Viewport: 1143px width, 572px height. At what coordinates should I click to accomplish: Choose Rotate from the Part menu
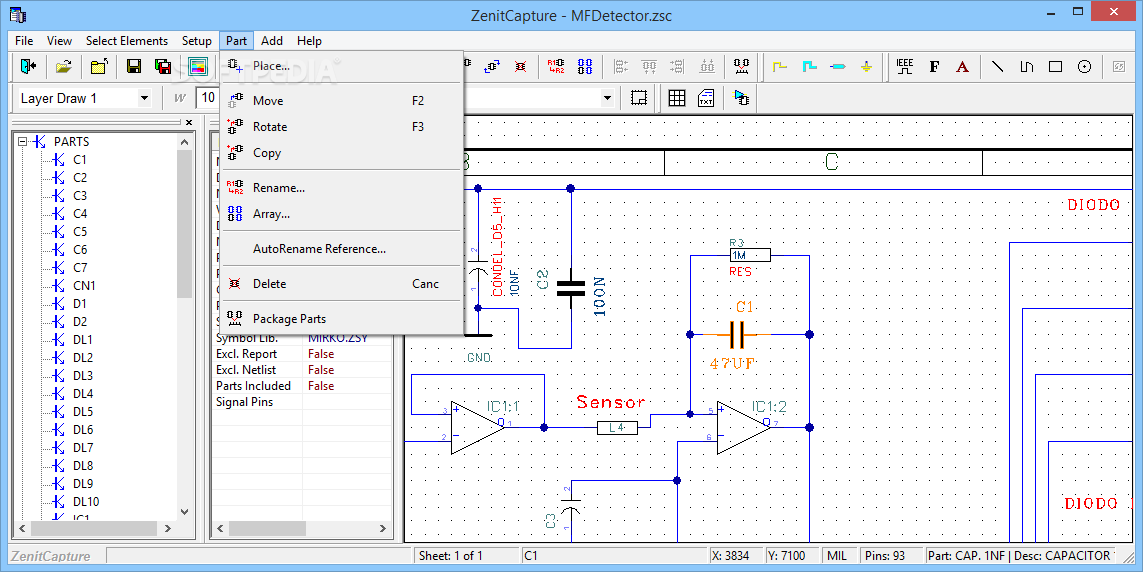pos(341,127)
